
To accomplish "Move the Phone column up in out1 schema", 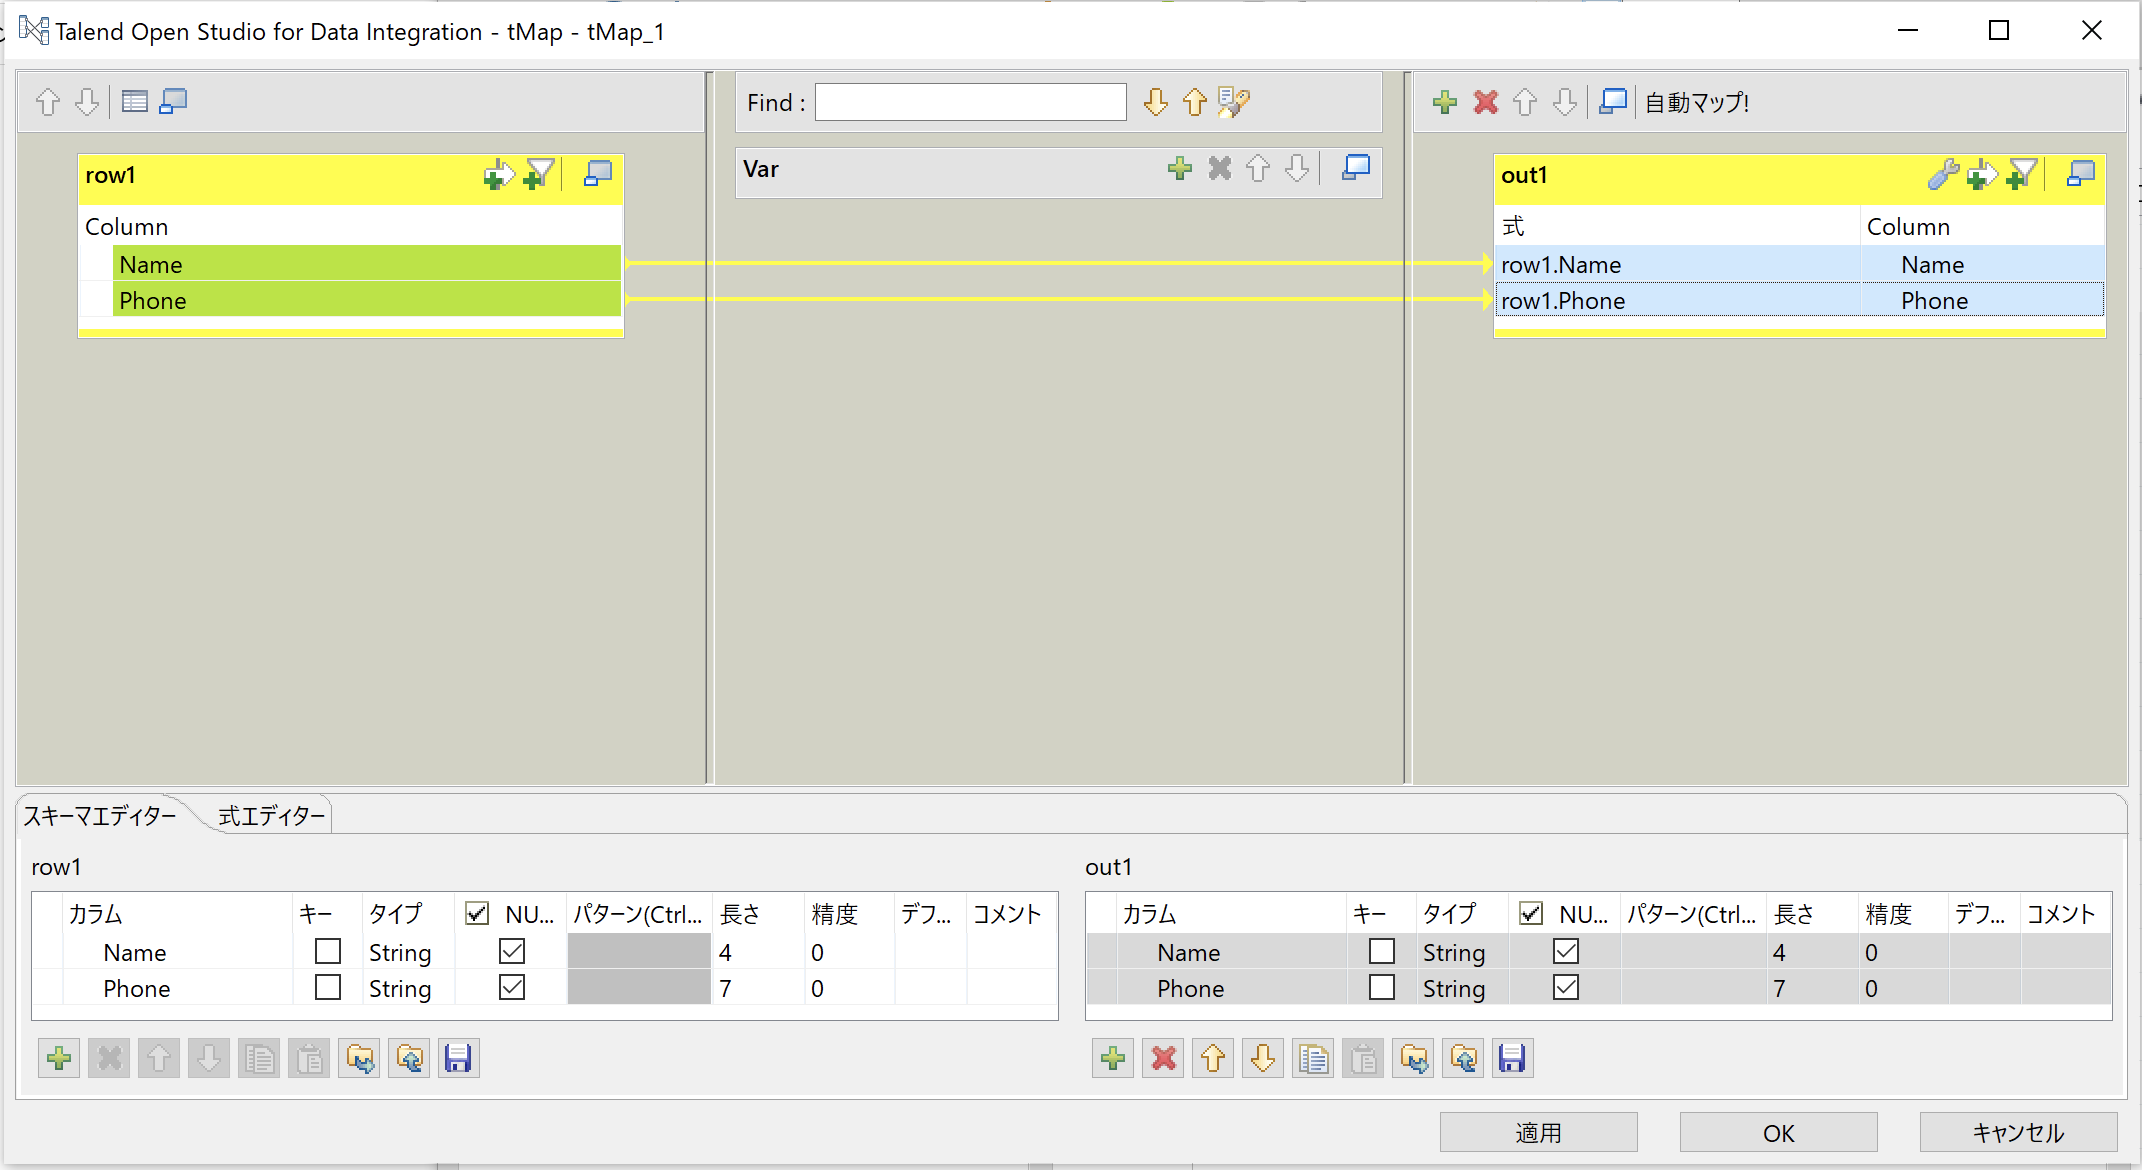I will [x=1212, y=1057].
